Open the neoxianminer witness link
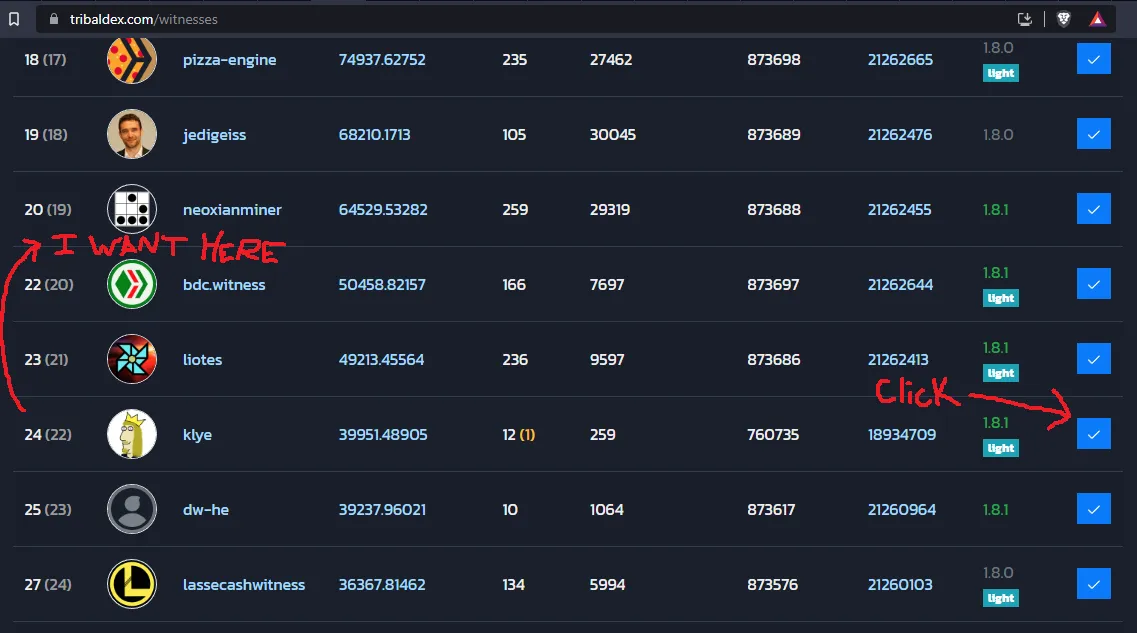 click(x=232, y=210)
